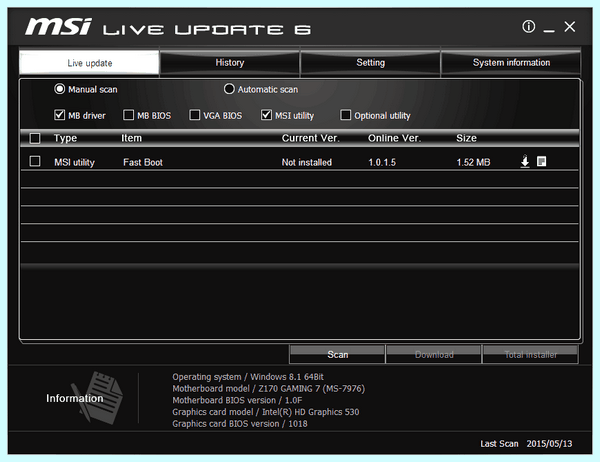Tick the Fast Boot row checkbox
Viewport: 600px width, 462px height.
[35, 161]
